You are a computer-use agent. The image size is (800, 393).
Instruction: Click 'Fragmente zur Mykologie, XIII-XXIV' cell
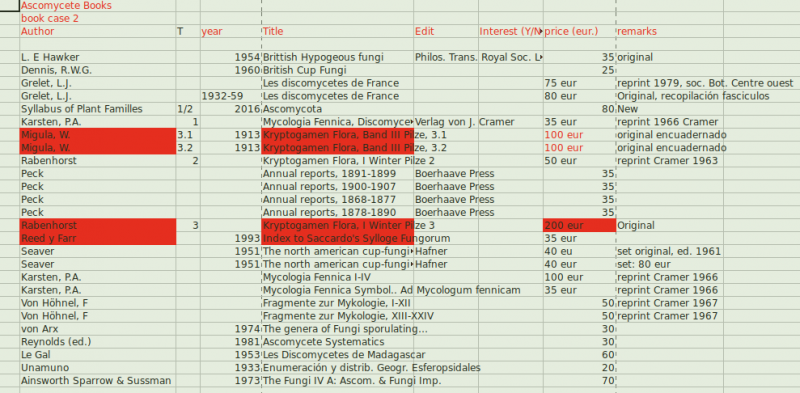click(348, 316)
